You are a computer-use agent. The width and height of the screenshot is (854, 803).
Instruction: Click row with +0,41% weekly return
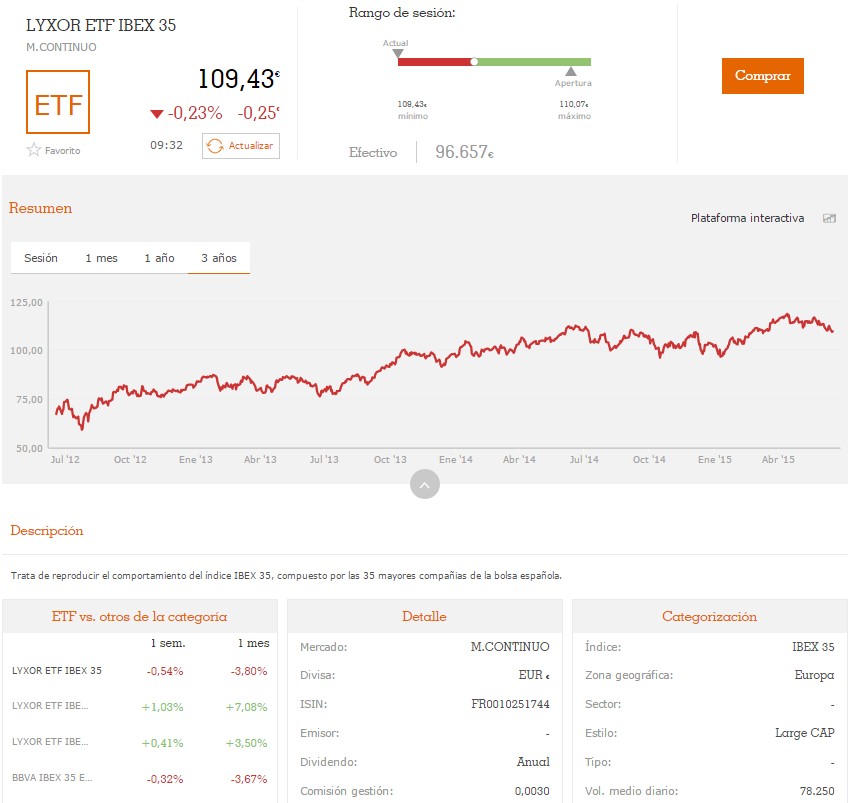click(x=139, y=743)
